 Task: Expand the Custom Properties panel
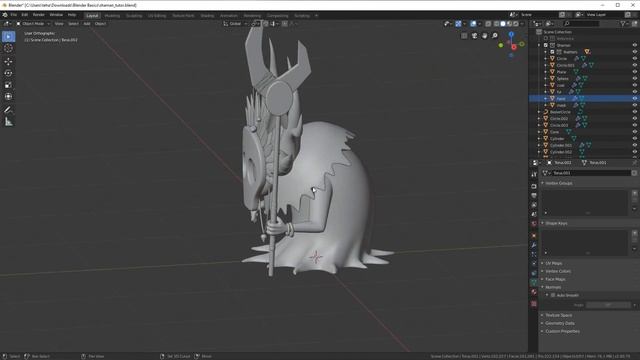click(562, 331)
